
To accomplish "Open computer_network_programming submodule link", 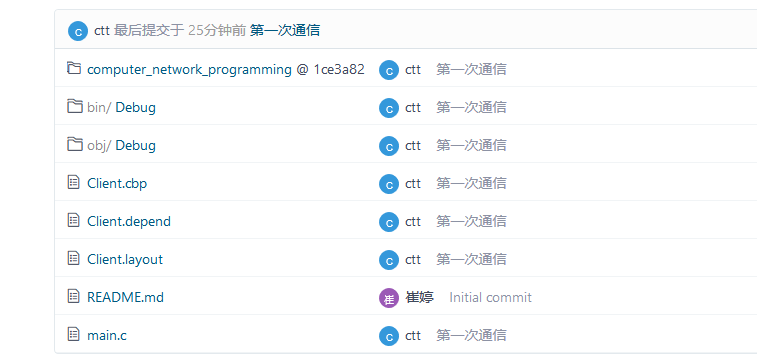I will coord(189,69).
